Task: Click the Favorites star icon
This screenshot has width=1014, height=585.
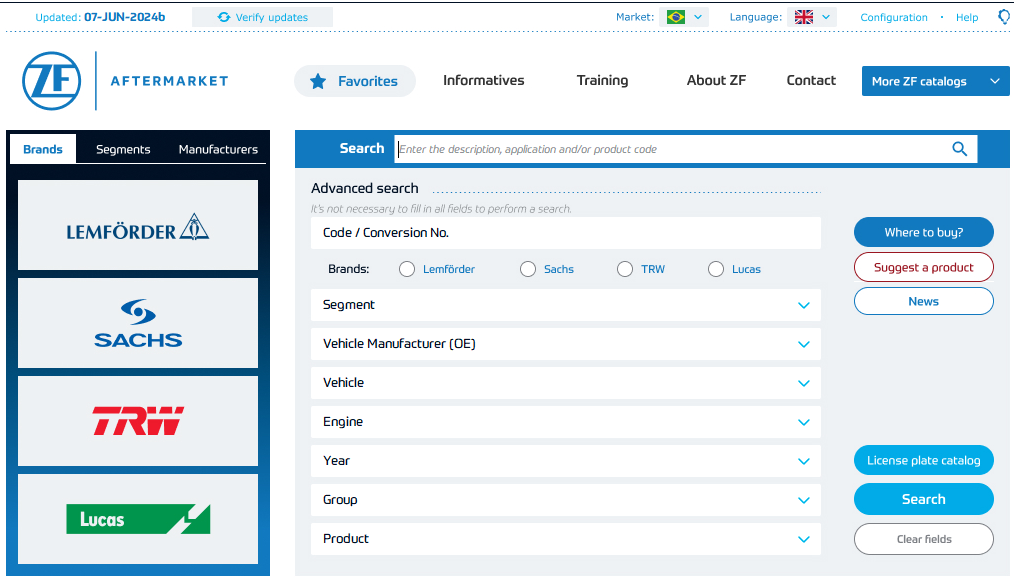Action: point(318,81)
